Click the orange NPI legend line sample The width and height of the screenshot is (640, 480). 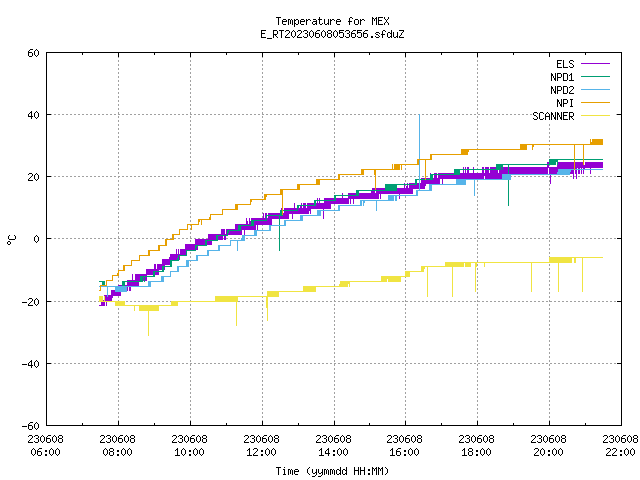(x=595, y=103)
